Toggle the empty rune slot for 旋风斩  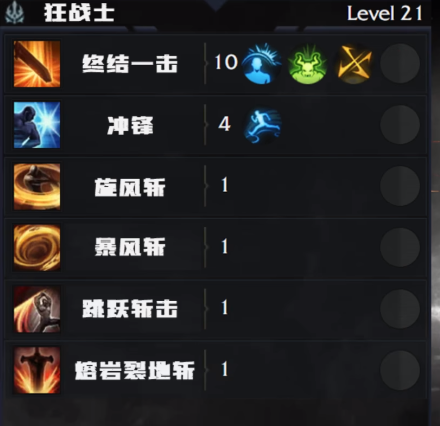pos(400,186)
